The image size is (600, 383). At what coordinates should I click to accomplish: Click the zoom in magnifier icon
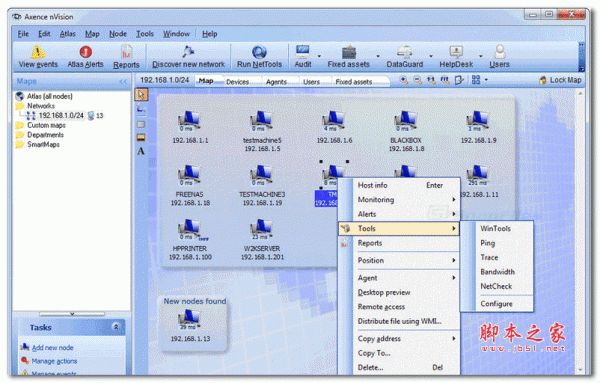click(403, 80)
